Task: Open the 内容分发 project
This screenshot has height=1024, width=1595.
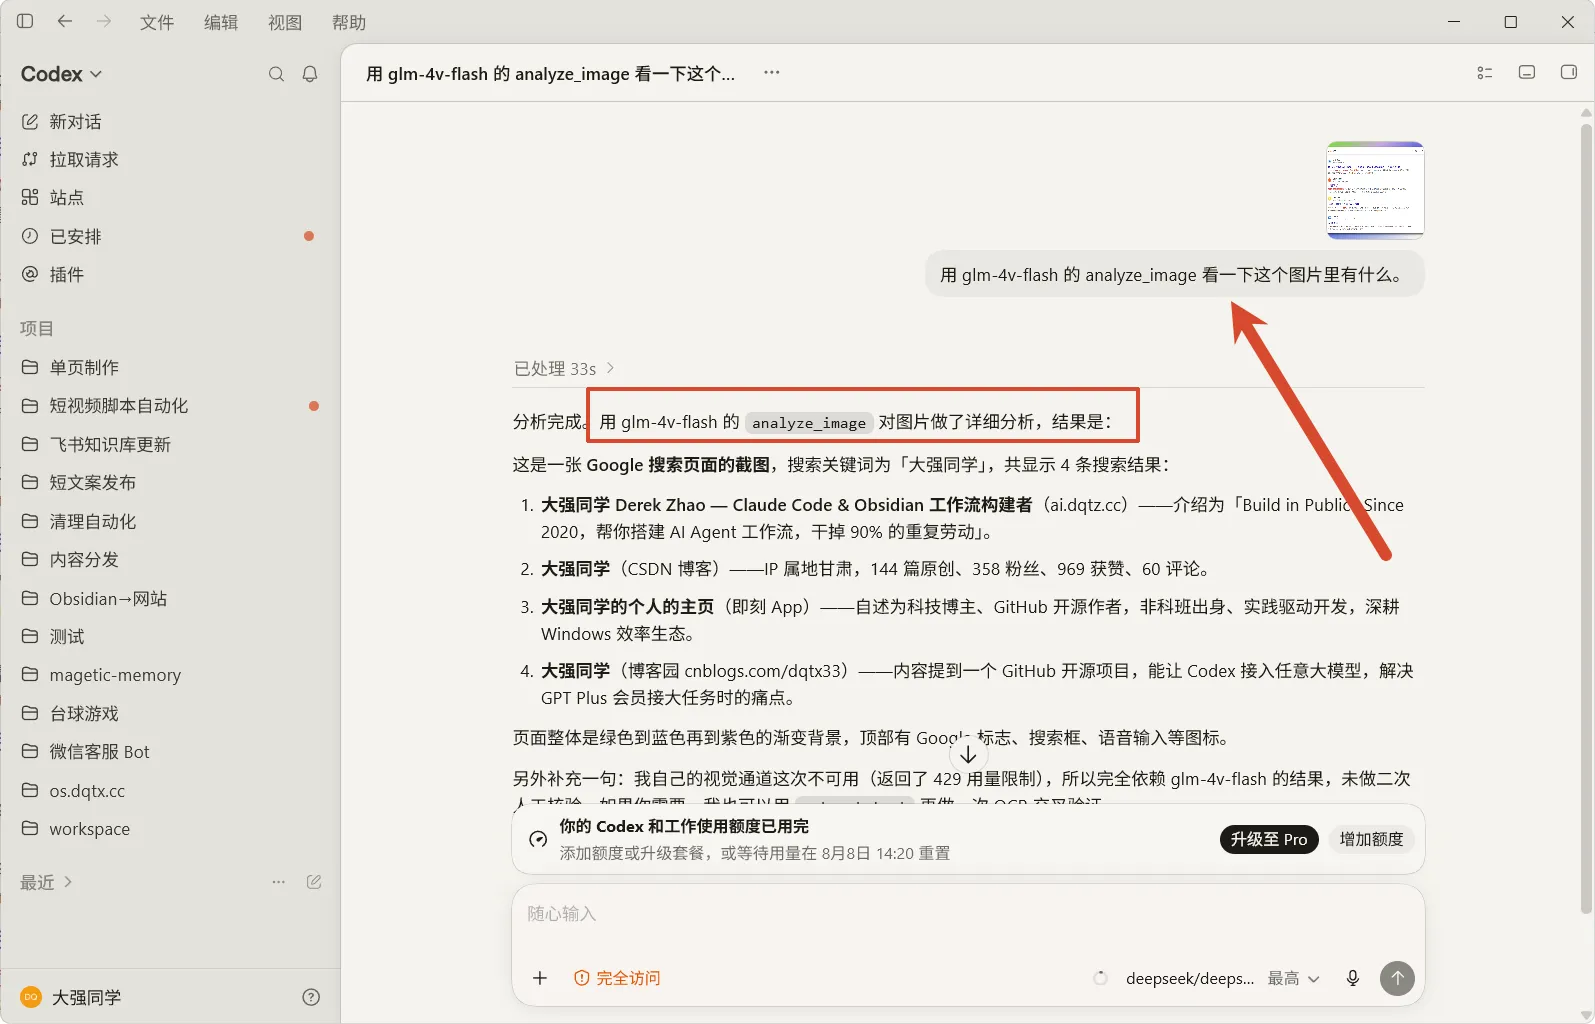Action: 84,560
